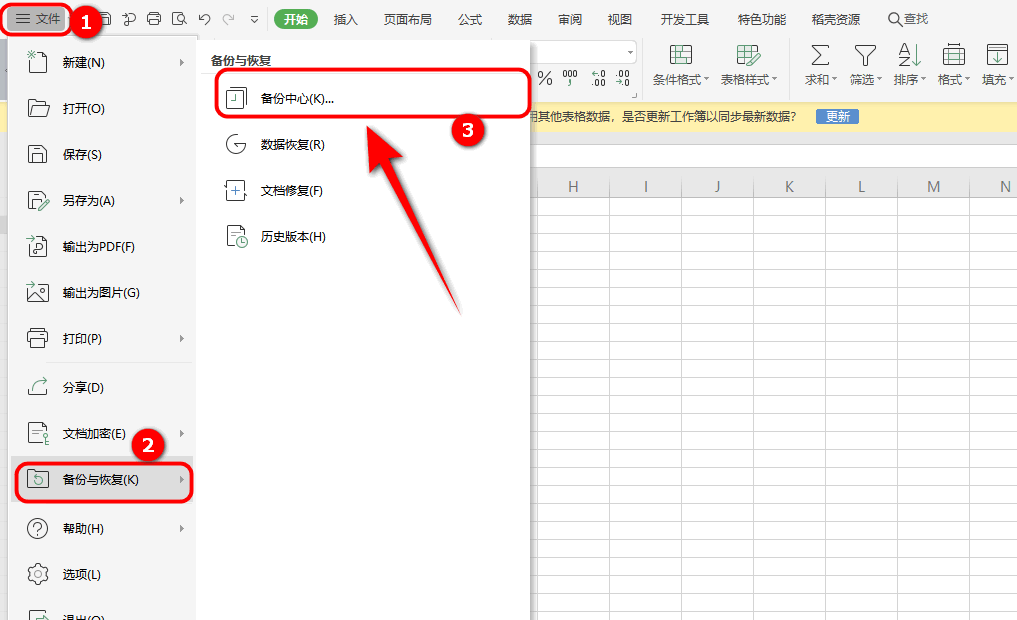Switch to the 数据 ribbon tab
The height and width of the screenshot is (620, 1017).
pyautogui.click(x=518, y=18)
